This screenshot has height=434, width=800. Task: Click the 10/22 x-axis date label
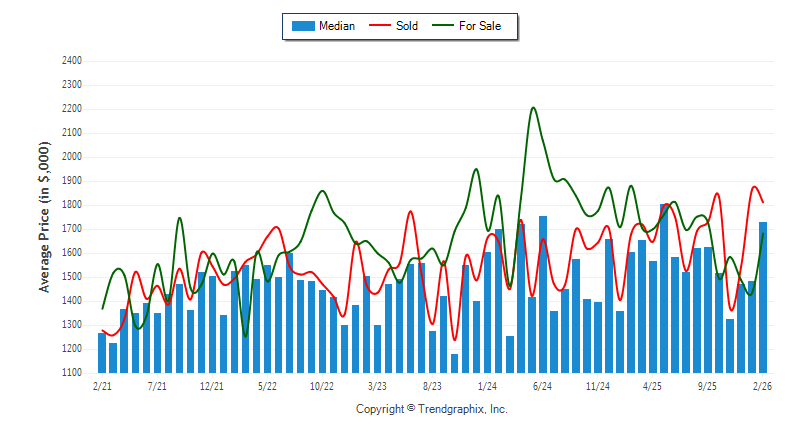[322, 385]
